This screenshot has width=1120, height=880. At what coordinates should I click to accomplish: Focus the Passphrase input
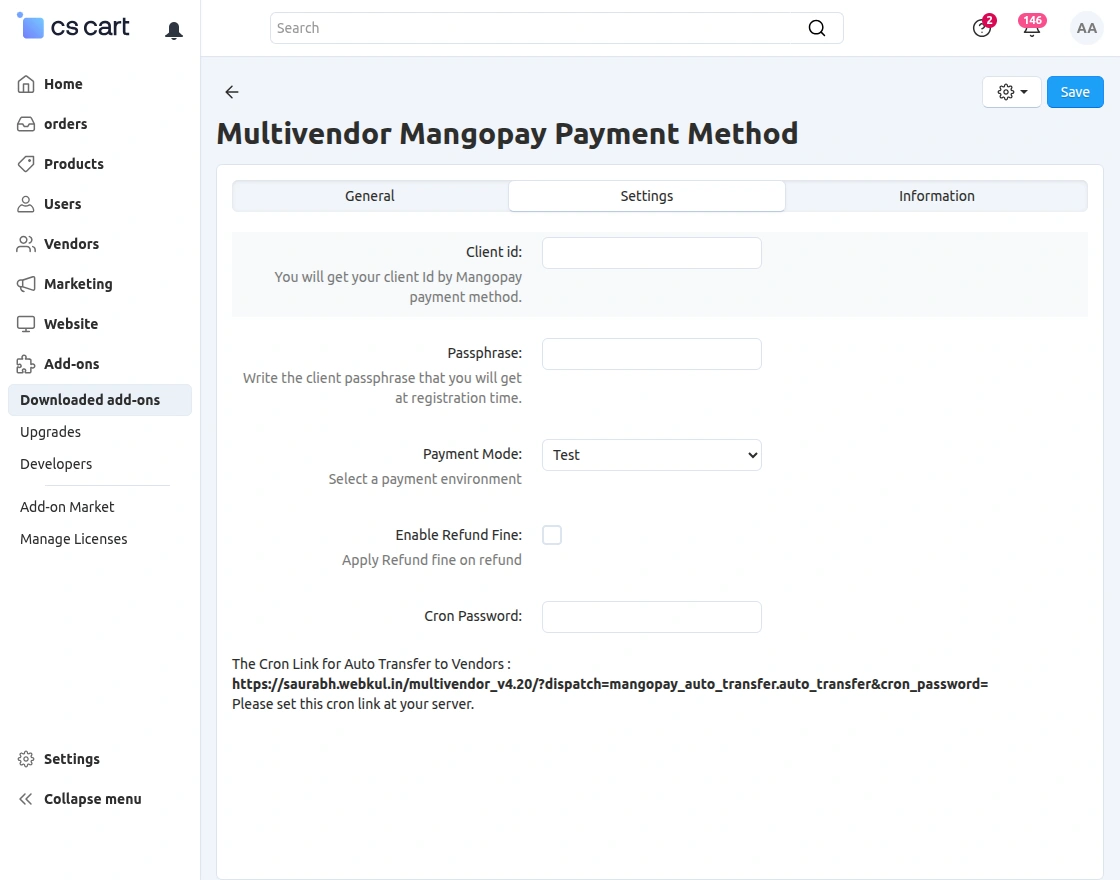(651, 354)
